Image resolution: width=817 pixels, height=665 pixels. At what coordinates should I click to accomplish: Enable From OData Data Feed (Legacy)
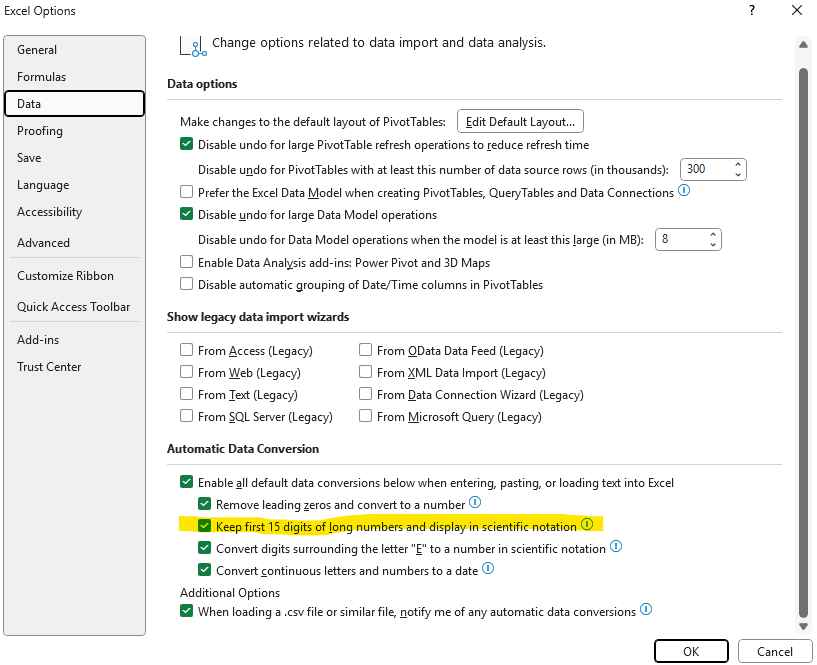click(x=365, y=350)
